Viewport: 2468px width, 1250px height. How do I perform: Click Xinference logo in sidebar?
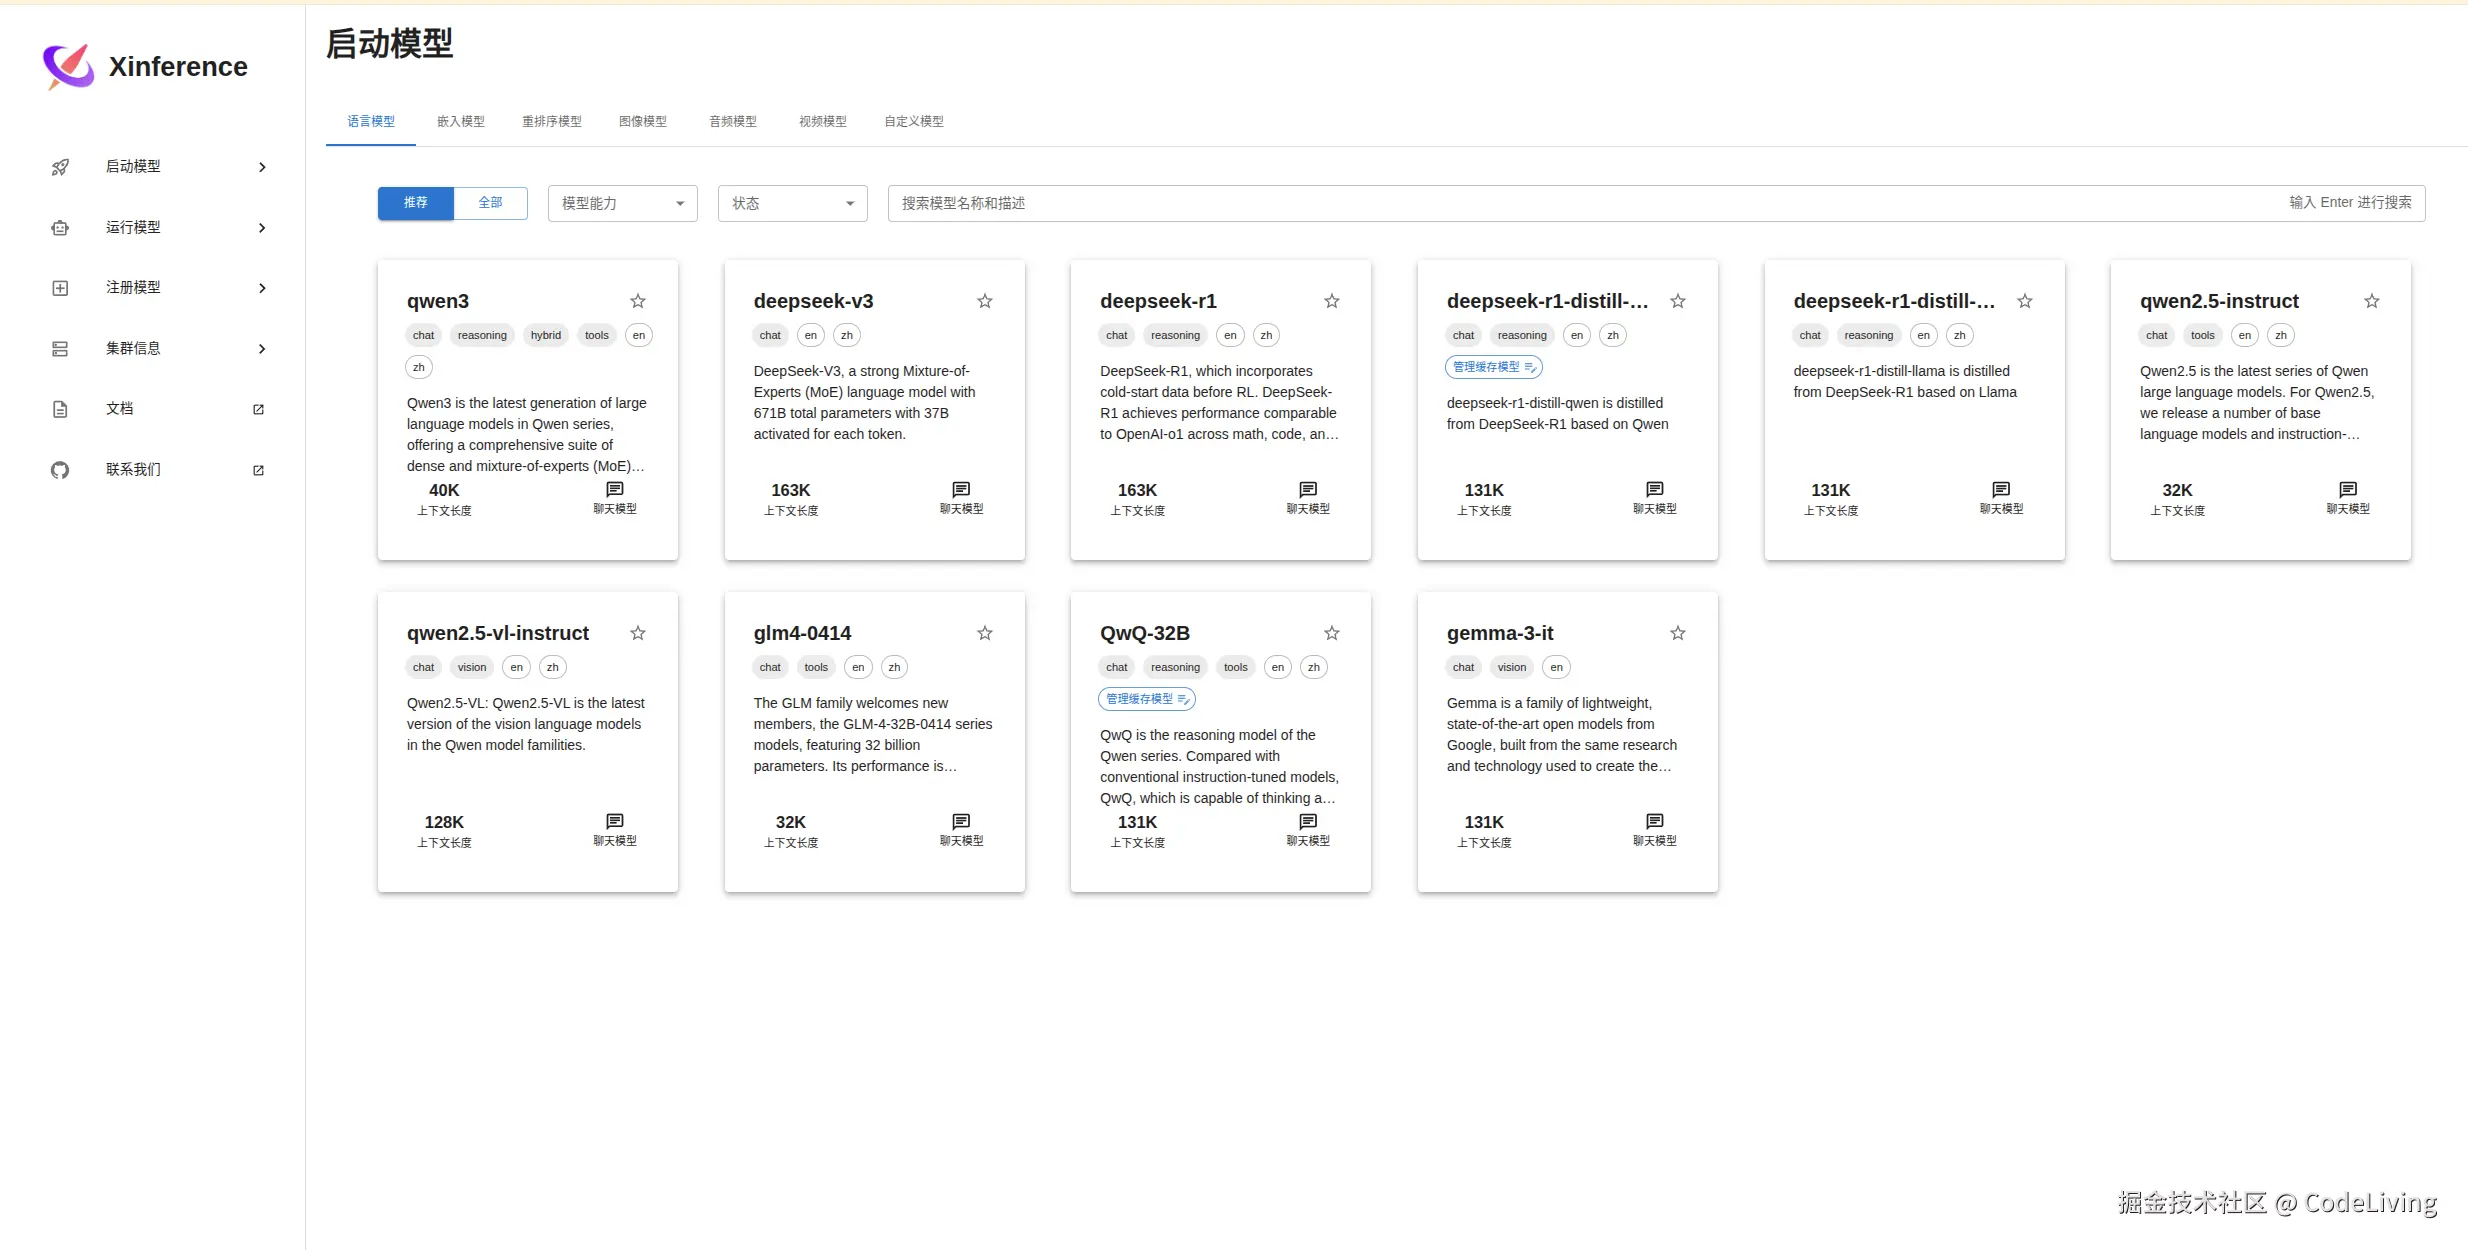click(68, 66)
